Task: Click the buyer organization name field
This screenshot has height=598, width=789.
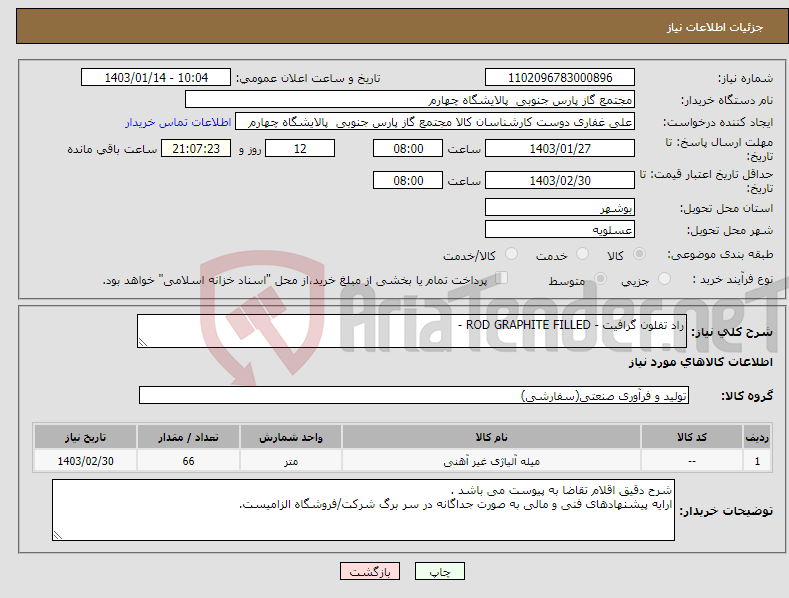Action: tap(410, 100)
